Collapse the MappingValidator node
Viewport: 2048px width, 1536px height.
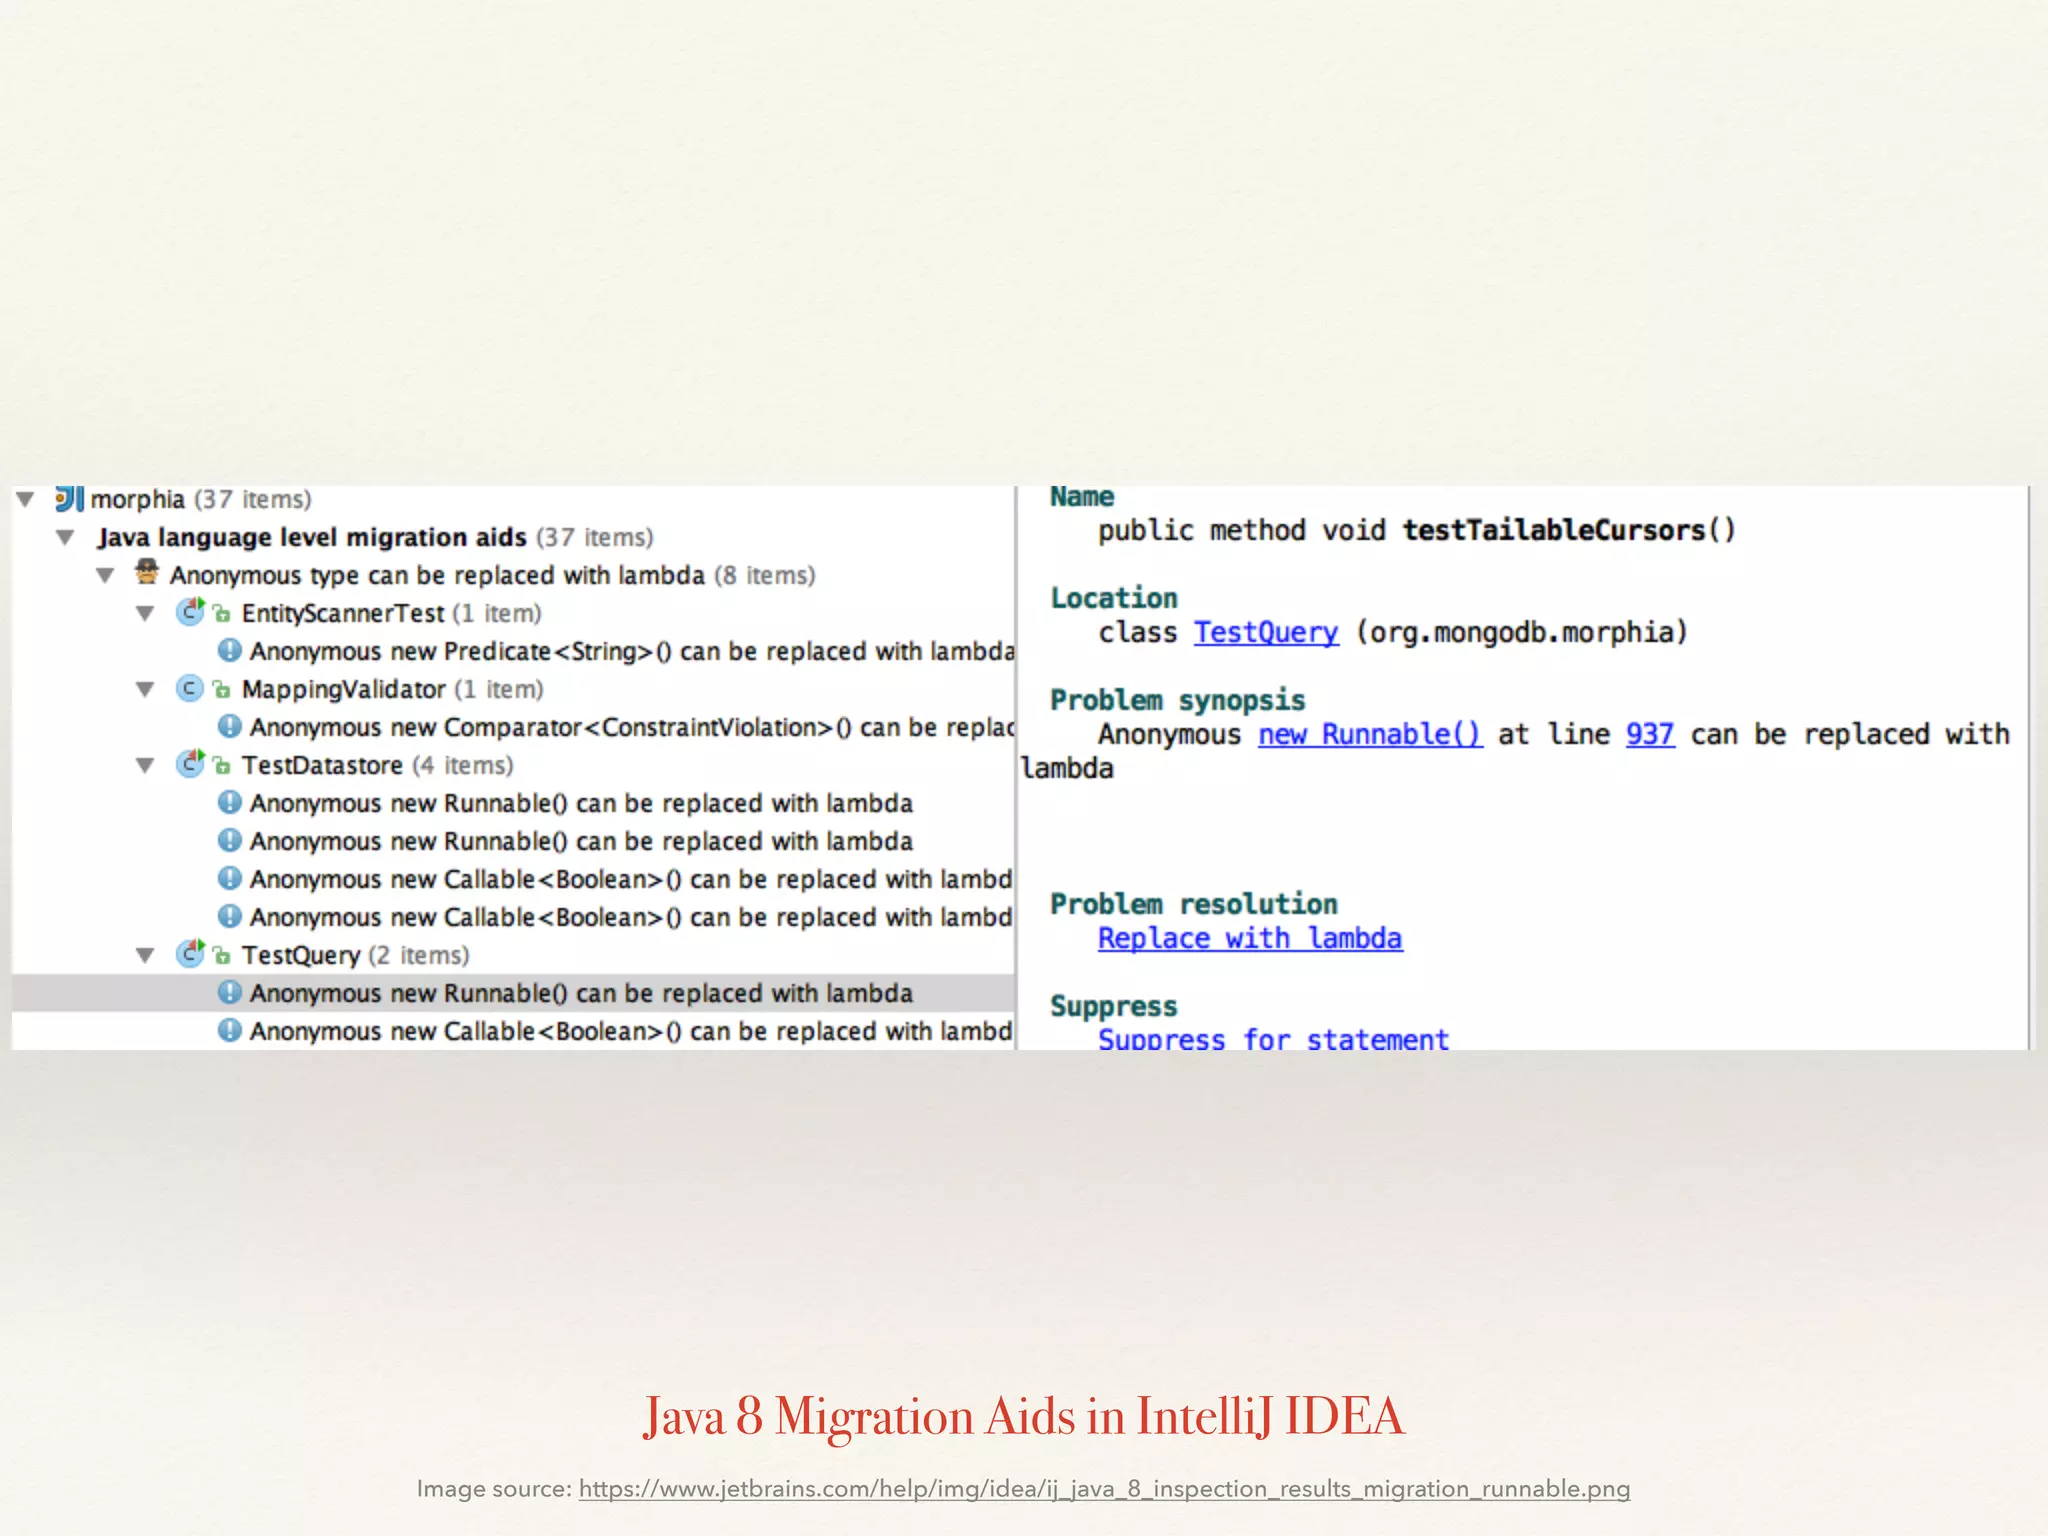146,689
